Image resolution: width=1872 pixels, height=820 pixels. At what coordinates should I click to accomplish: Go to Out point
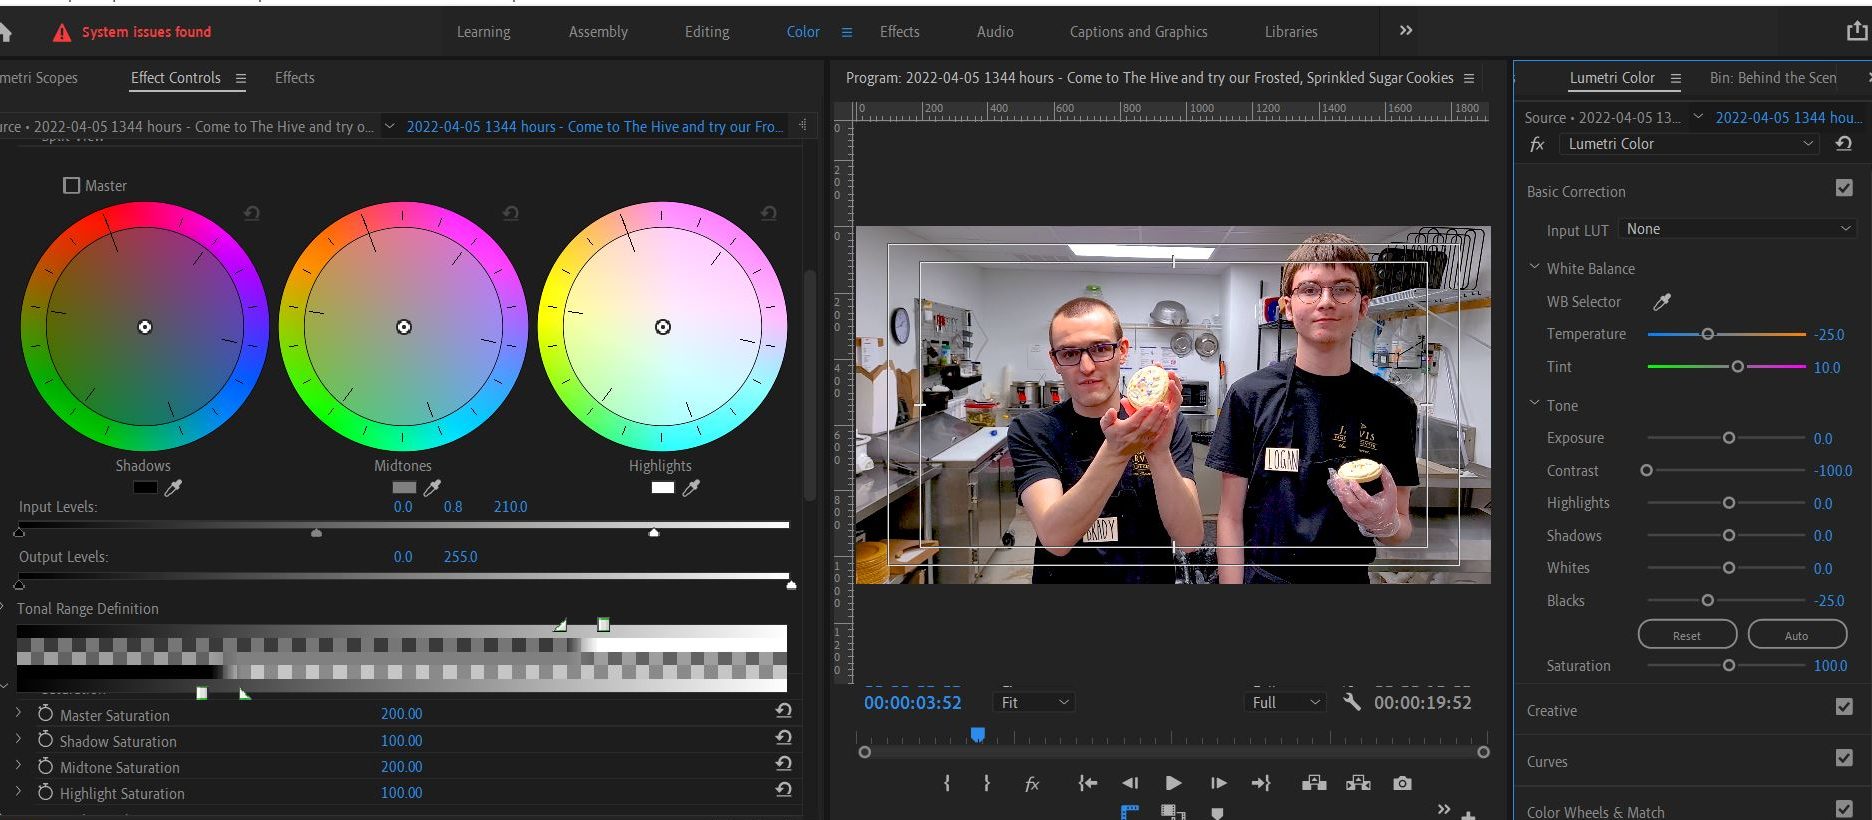click(1261, 783)
